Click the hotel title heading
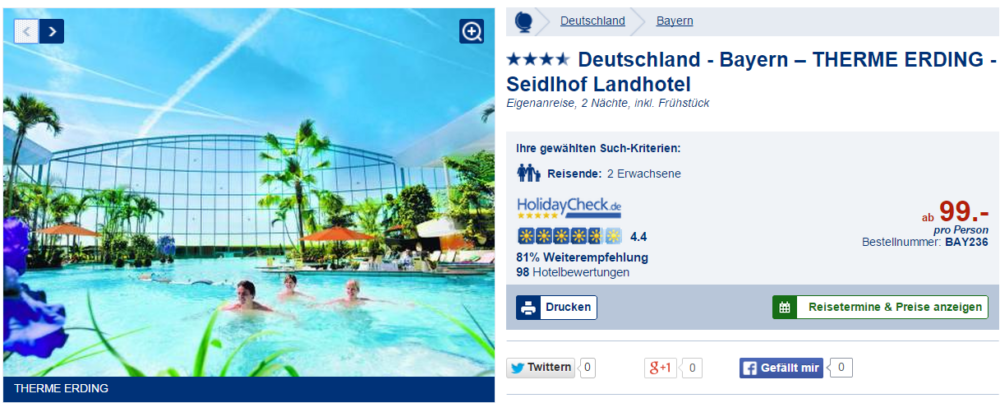This screenshot has width=1000, height=403. 751,71
